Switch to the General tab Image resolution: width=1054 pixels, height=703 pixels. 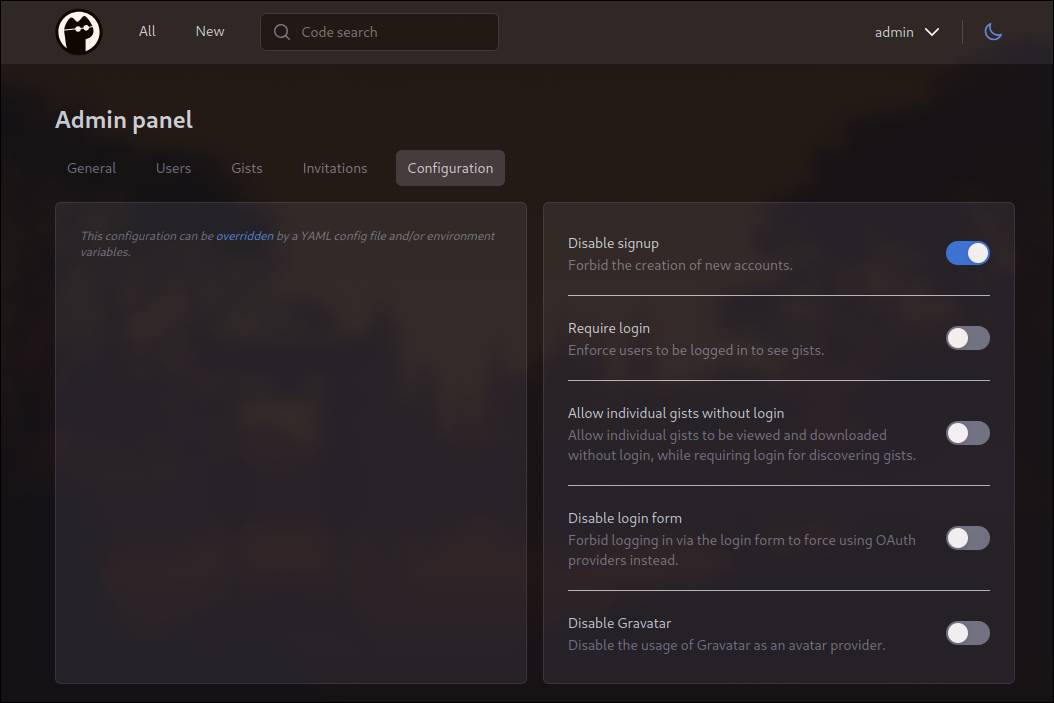(92, 168)
